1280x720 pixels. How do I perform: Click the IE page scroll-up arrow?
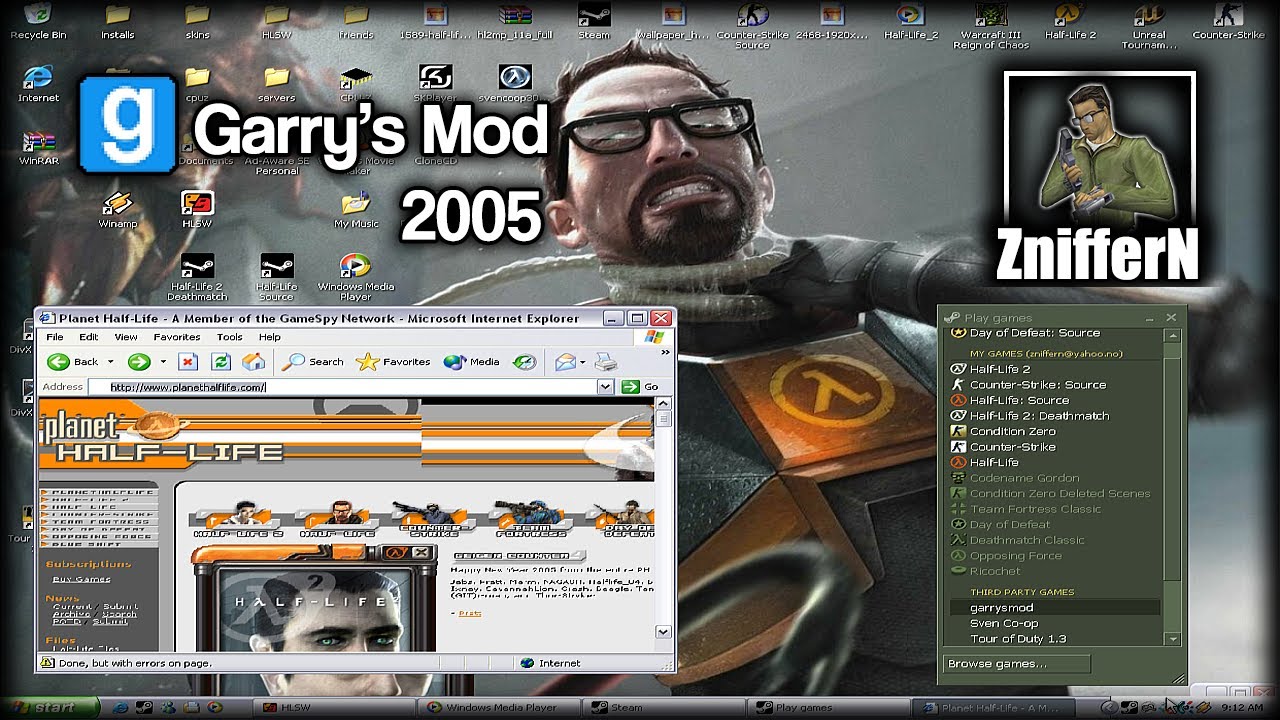(x=663, y=404)
